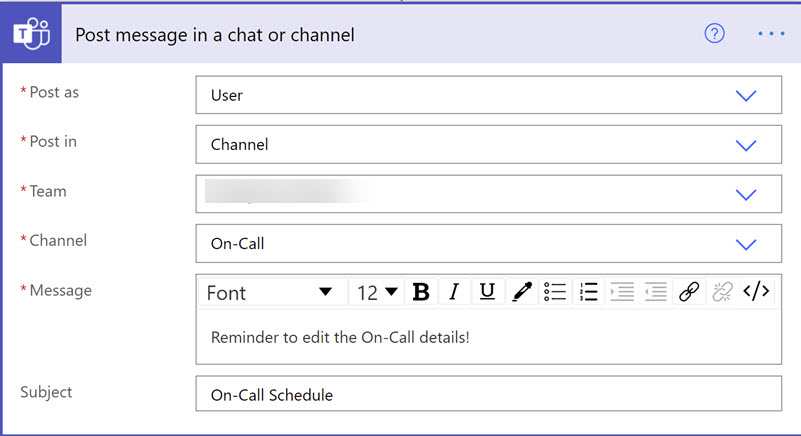Viewport: 801px width, 436px height.
Task: Insert a bulleted list
Action: [x=555, y=292]
